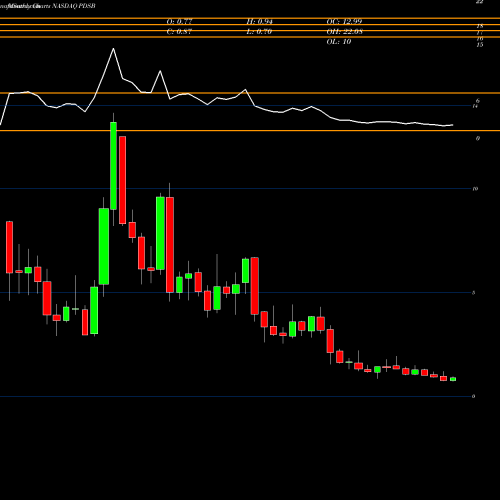The height and width of the screenshot is (500, 500).
Task: Click the 14 axis label beside blue gridline
Action: (475, 106)
